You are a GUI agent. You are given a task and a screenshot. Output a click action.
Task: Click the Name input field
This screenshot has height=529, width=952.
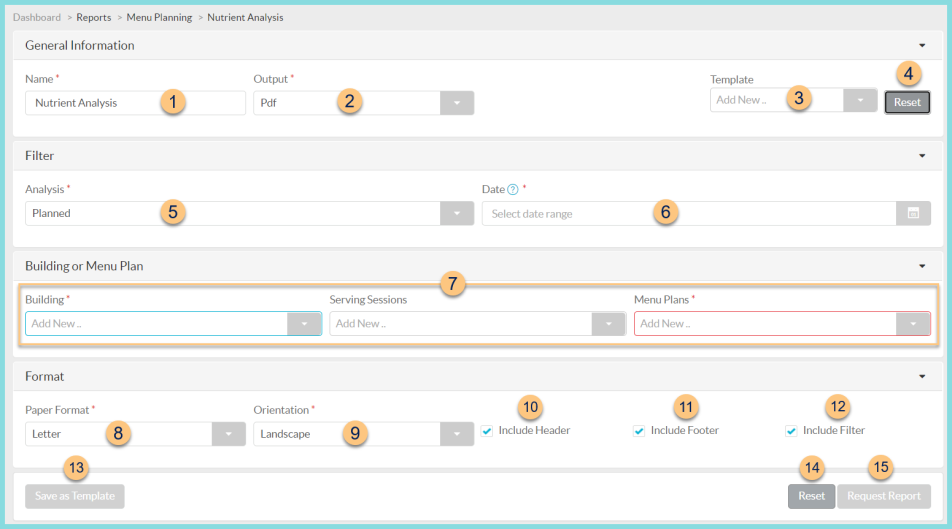(x=135, y=103)
